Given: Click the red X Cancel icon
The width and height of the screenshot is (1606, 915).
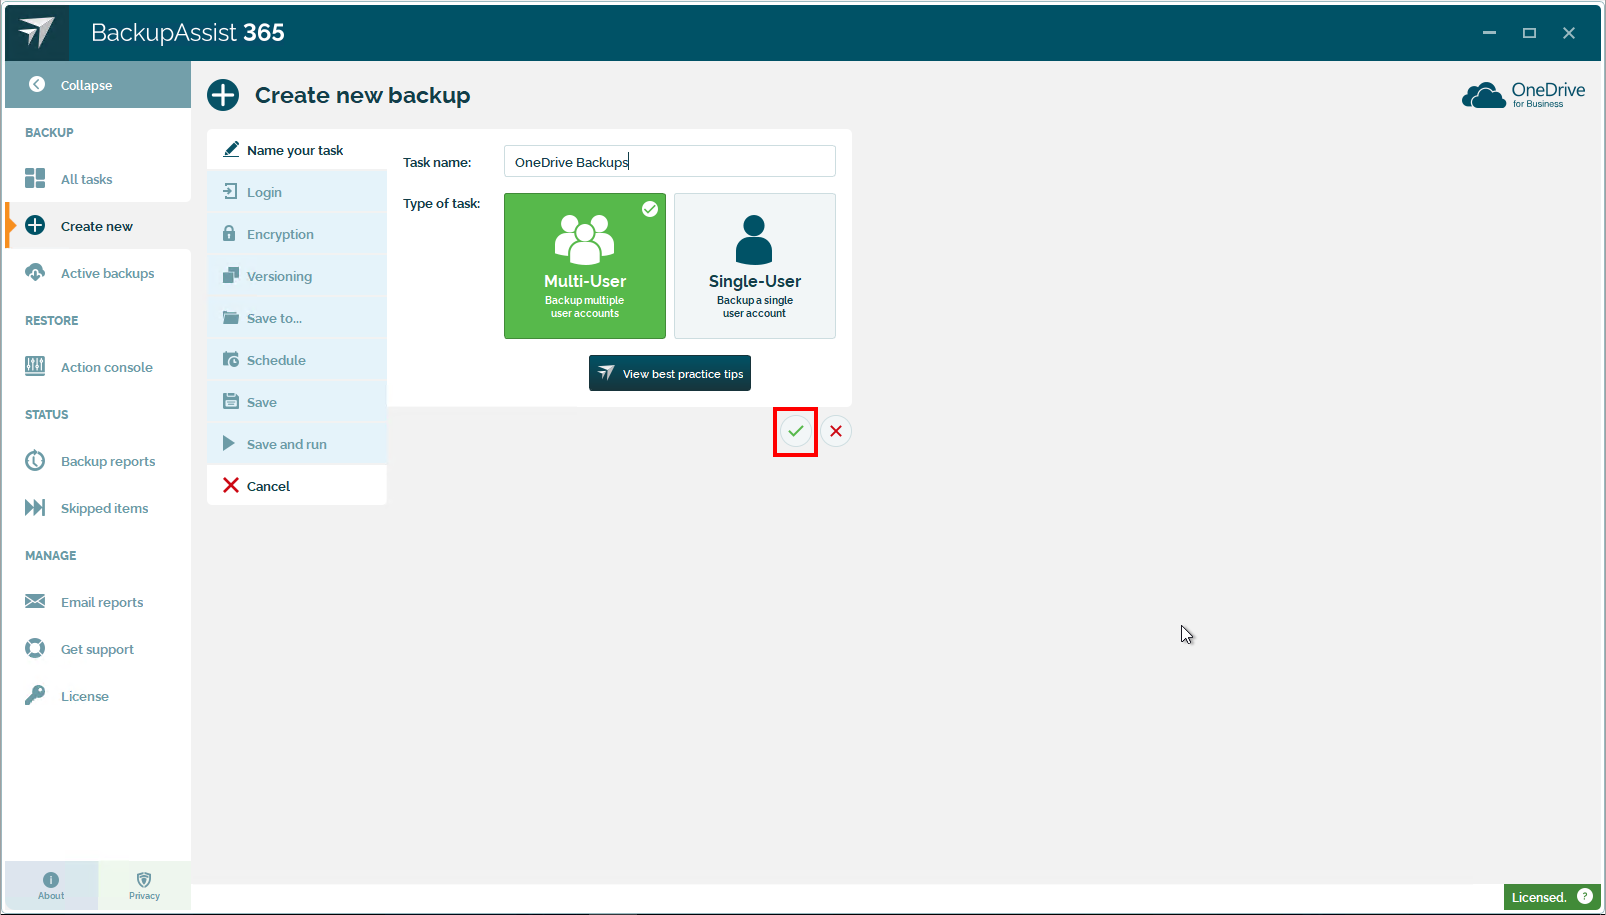Looking at the screenshot, I should pos(231,485).
